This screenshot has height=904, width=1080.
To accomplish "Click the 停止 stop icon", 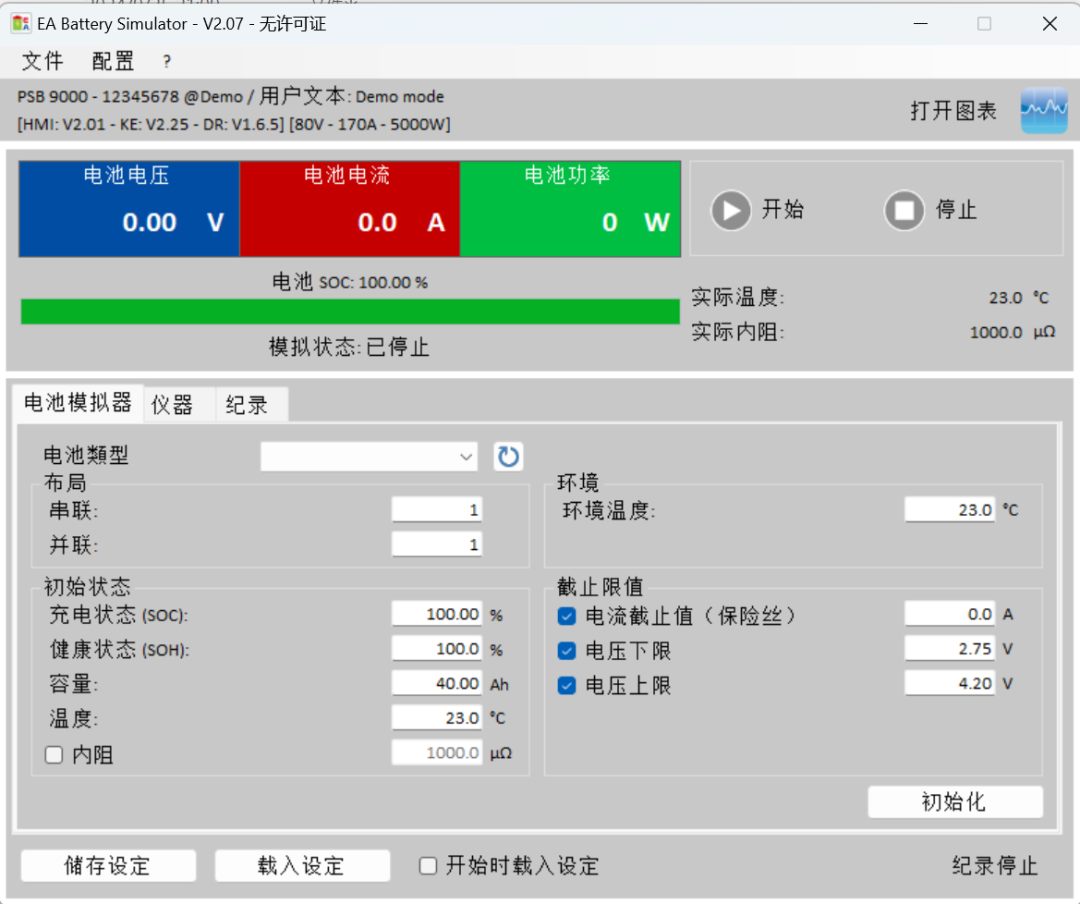I will [904, 211].
